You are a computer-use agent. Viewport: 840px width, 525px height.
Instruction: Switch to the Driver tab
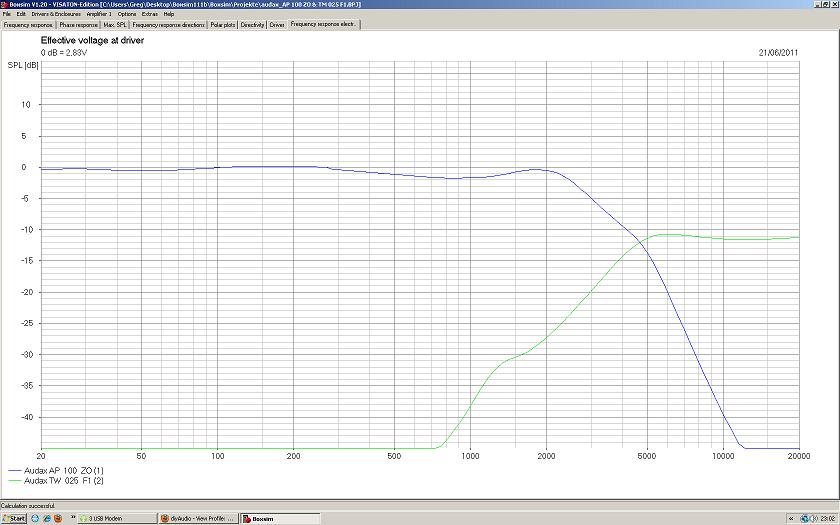[277, 25]
